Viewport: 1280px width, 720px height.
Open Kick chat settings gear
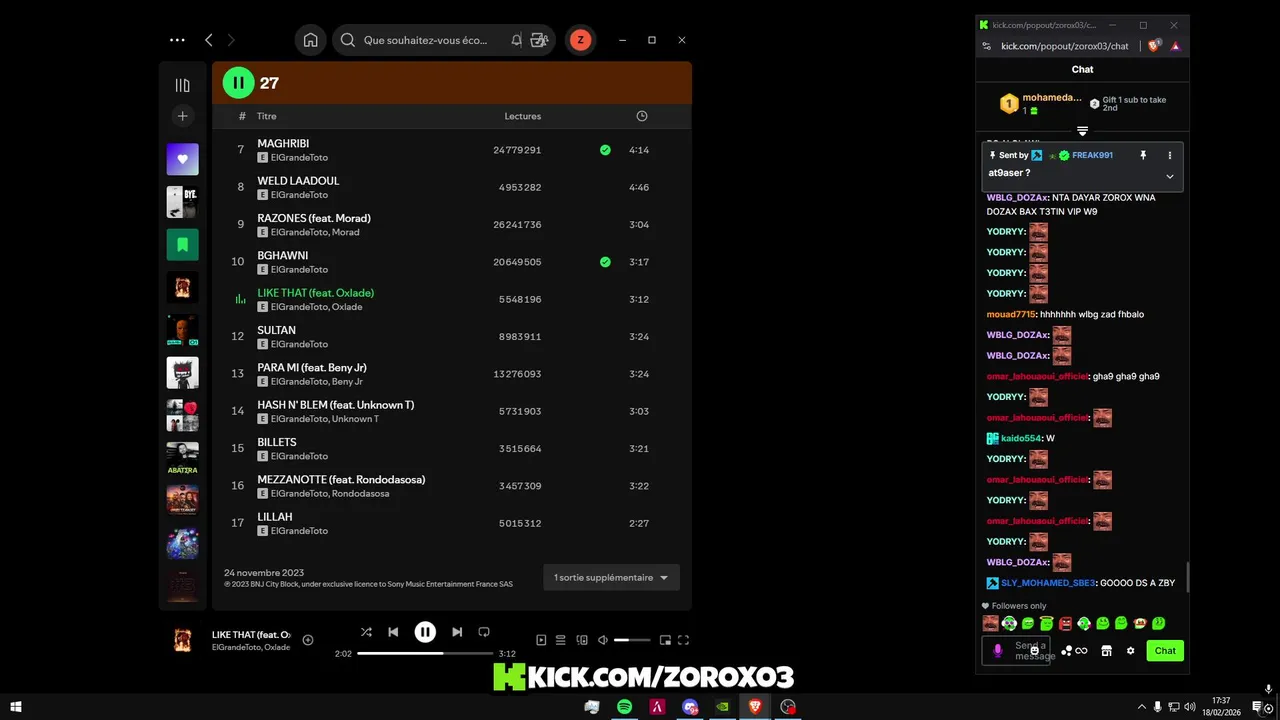tap(1131, 650)
